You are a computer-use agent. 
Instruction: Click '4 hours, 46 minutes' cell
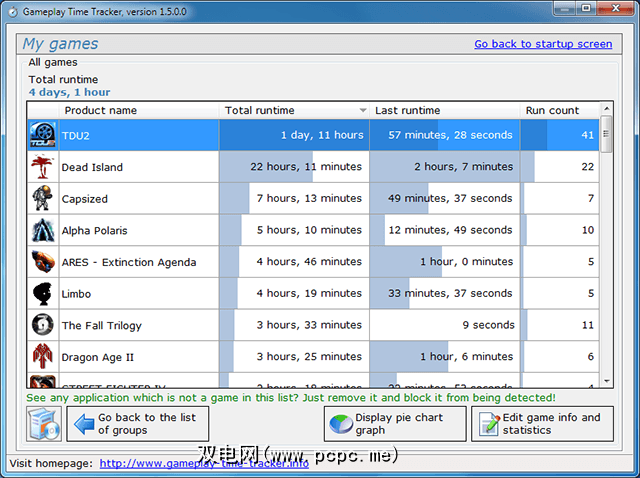[x=294, y=261]
